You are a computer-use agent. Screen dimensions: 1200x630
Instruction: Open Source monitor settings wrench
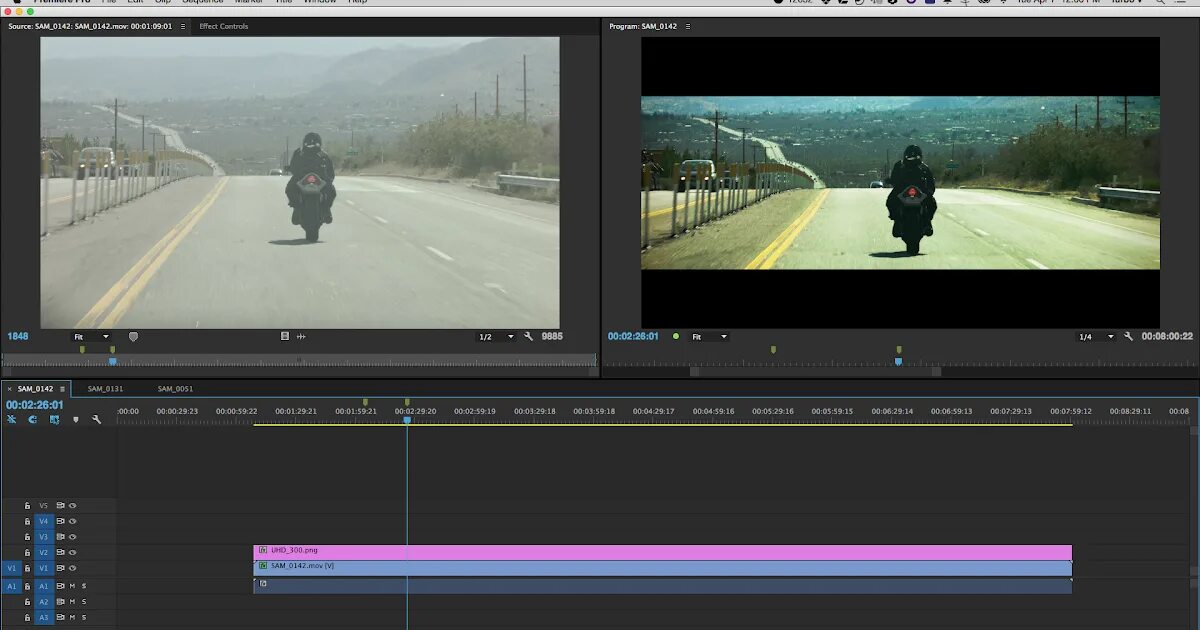click(529, 337)
